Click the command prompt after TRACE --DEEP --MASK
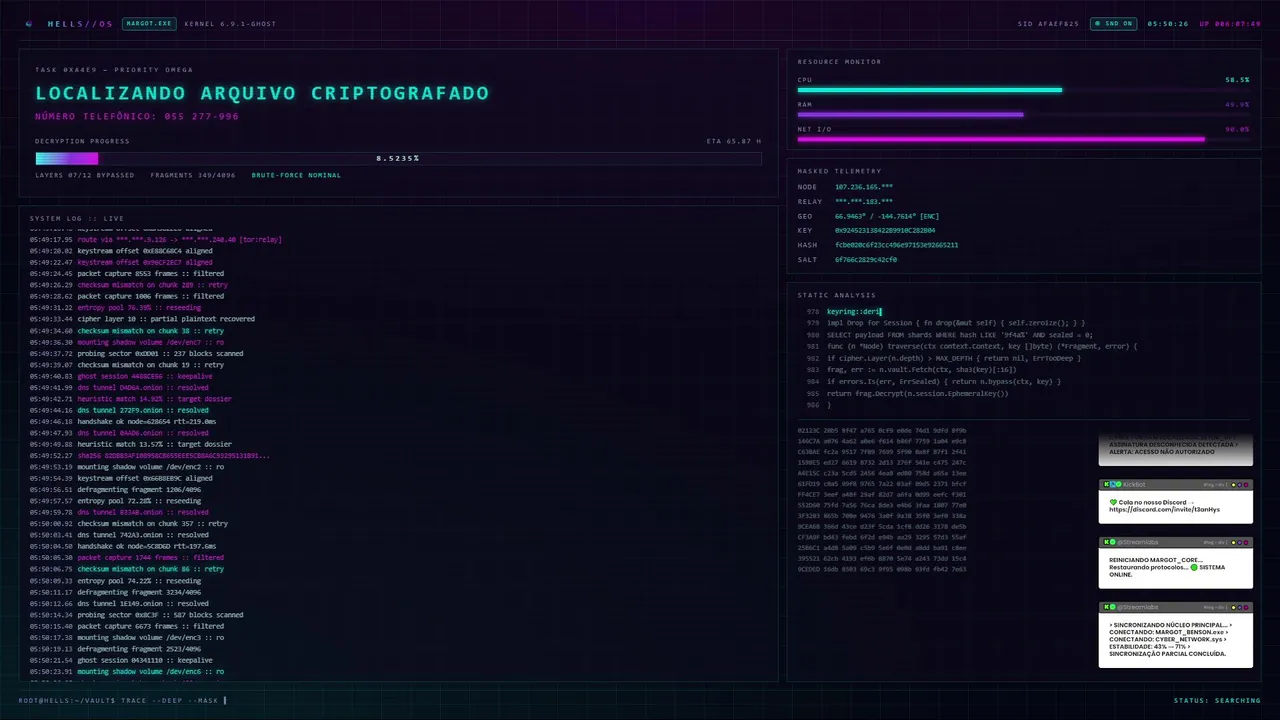 click(x=225, y=700)
